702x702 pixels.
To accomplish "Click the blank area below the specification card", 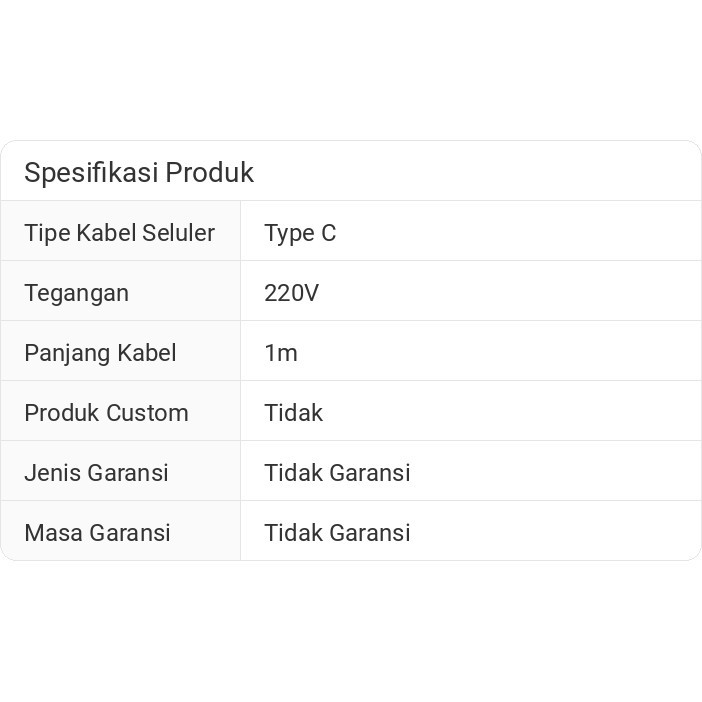I will 350,630.
